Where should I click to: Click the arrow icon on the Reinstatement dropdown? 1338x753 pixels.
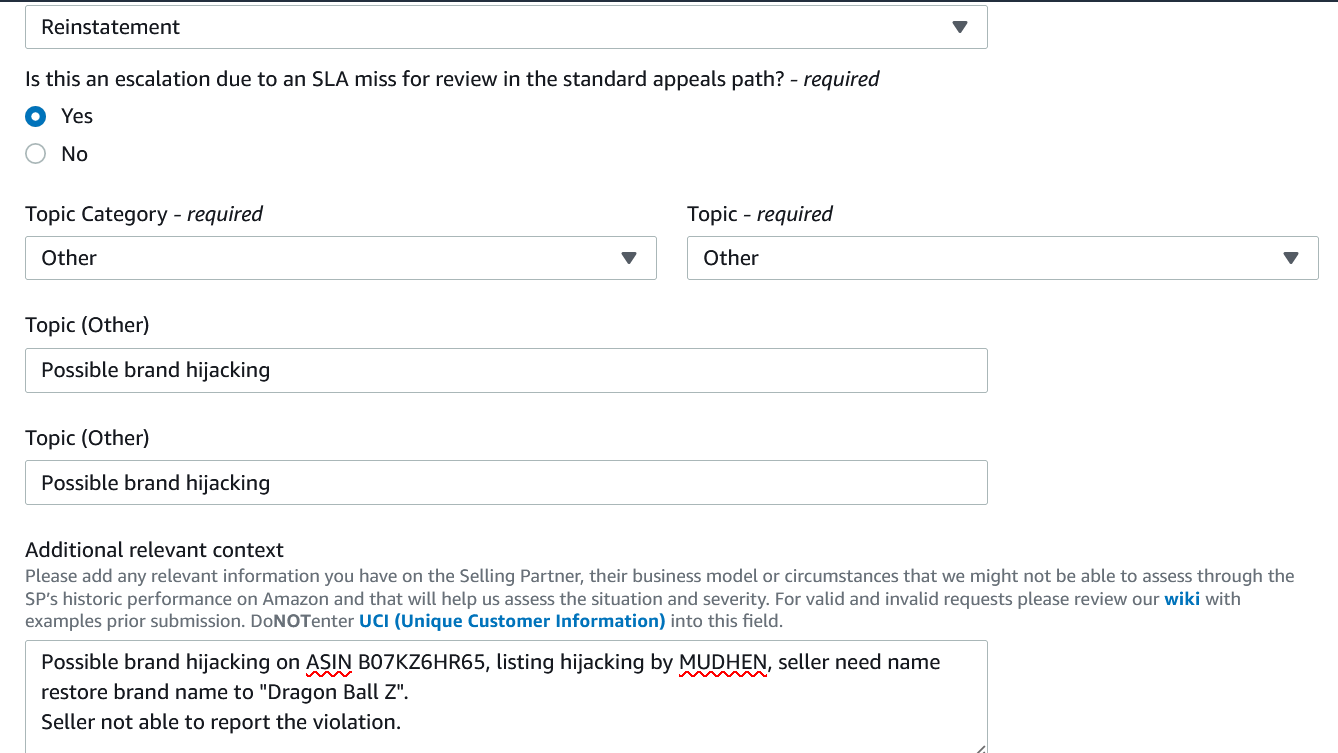tap(960, 27)
